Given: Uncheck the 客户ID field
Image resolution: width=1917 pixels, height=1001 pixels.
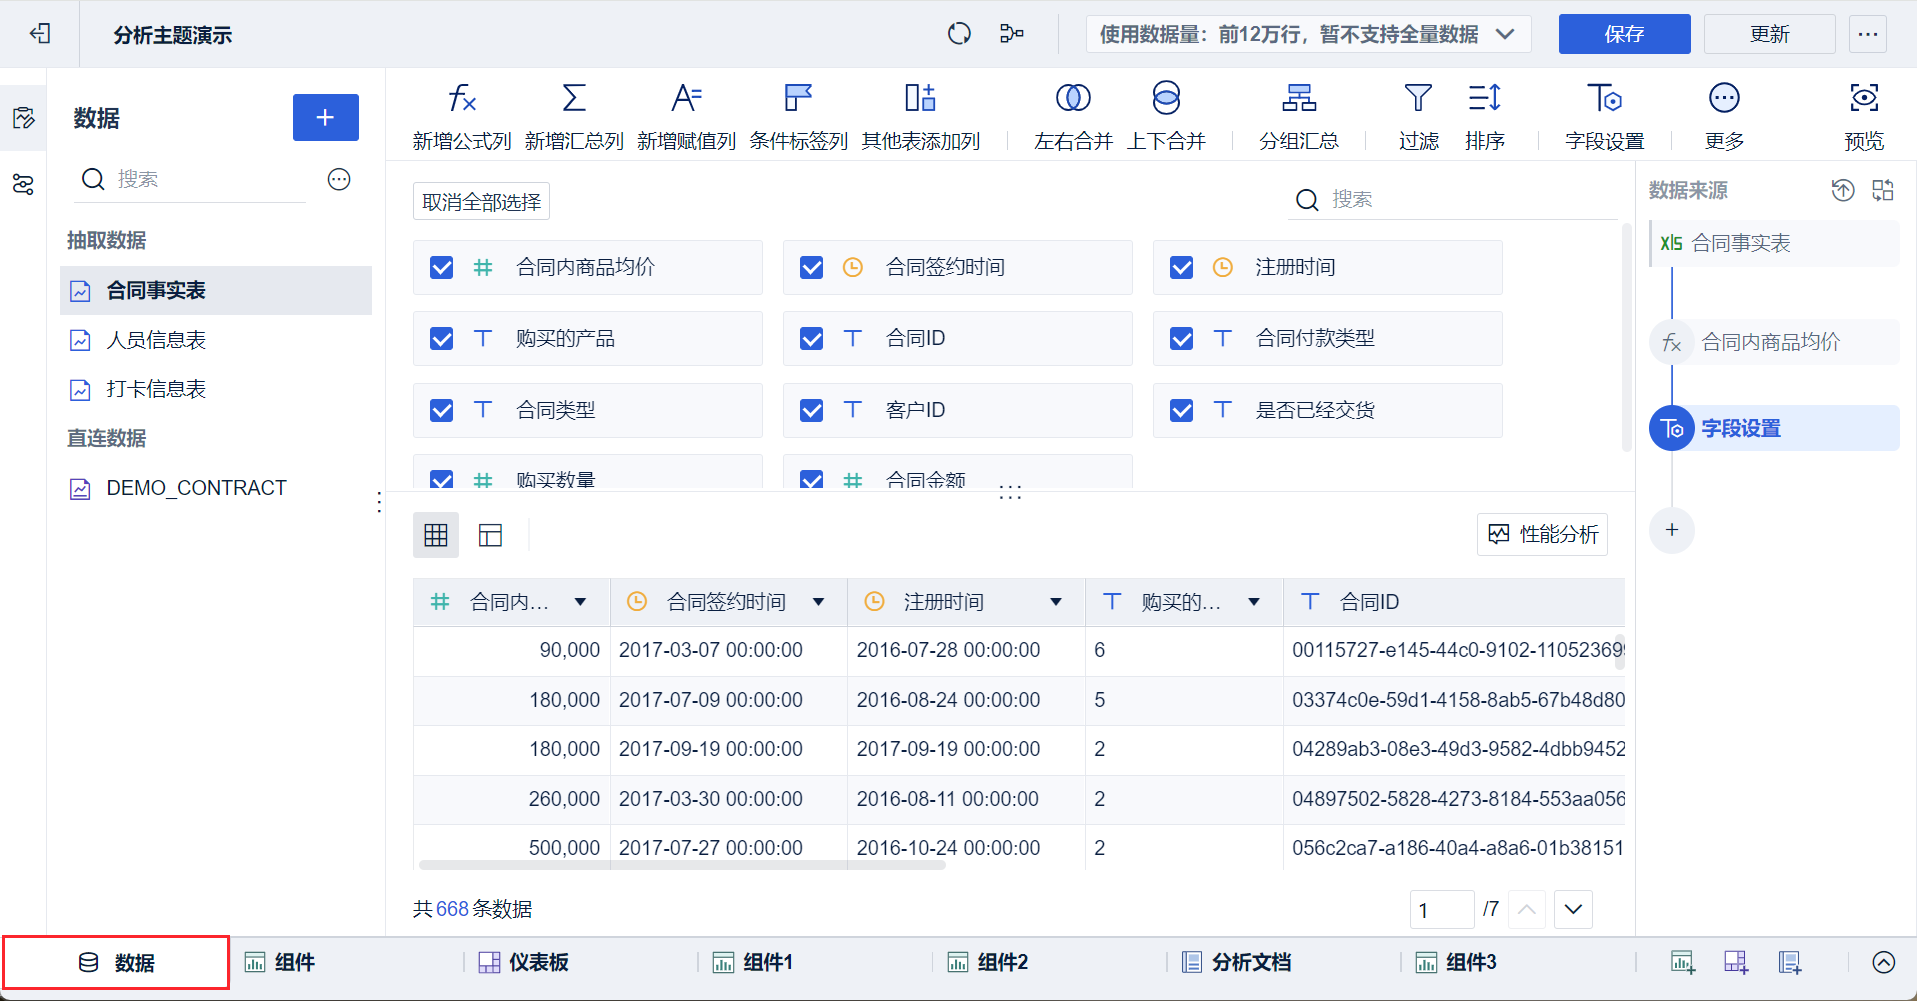Looking at the screenshot, I should (x=812, y=410).
